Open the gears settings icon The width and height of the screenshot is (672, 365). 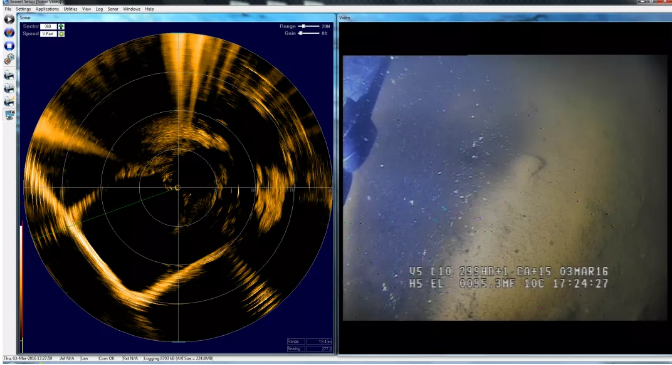9,59
